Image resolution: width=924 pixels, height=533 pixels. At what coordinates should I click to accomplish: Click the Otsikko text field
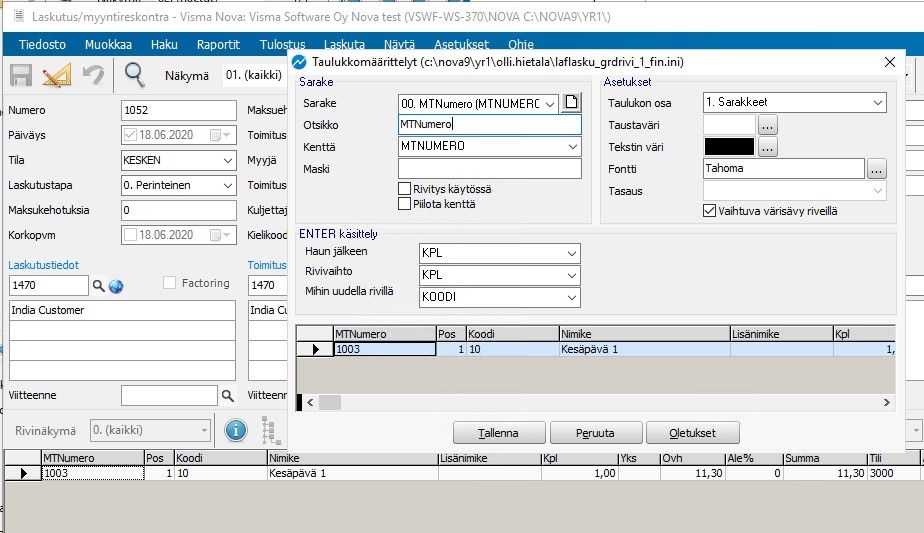(490, 124)
